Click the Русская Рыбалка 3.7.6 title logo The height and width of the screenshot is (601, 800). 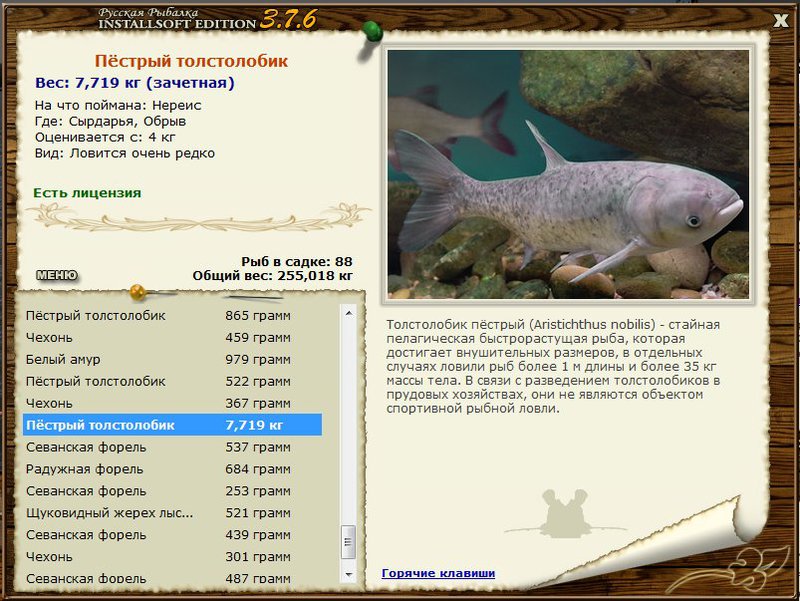click(x=195, y=17)
